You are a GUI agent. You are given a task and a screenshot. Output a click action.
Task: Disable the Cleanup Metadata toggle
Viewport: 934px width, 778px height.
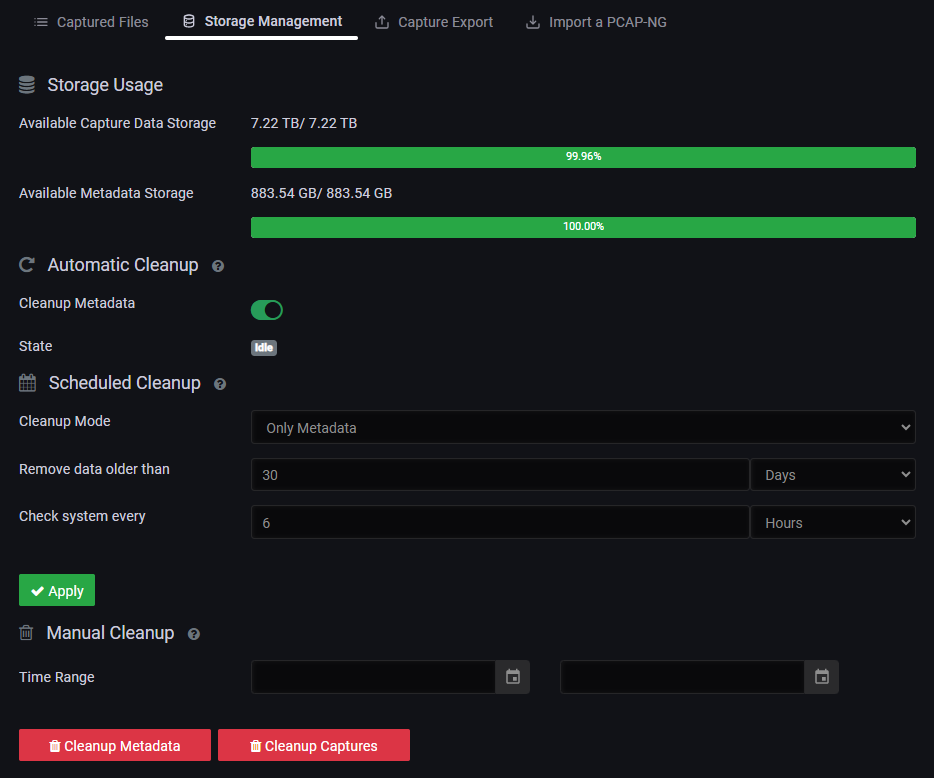coord(267,310)
